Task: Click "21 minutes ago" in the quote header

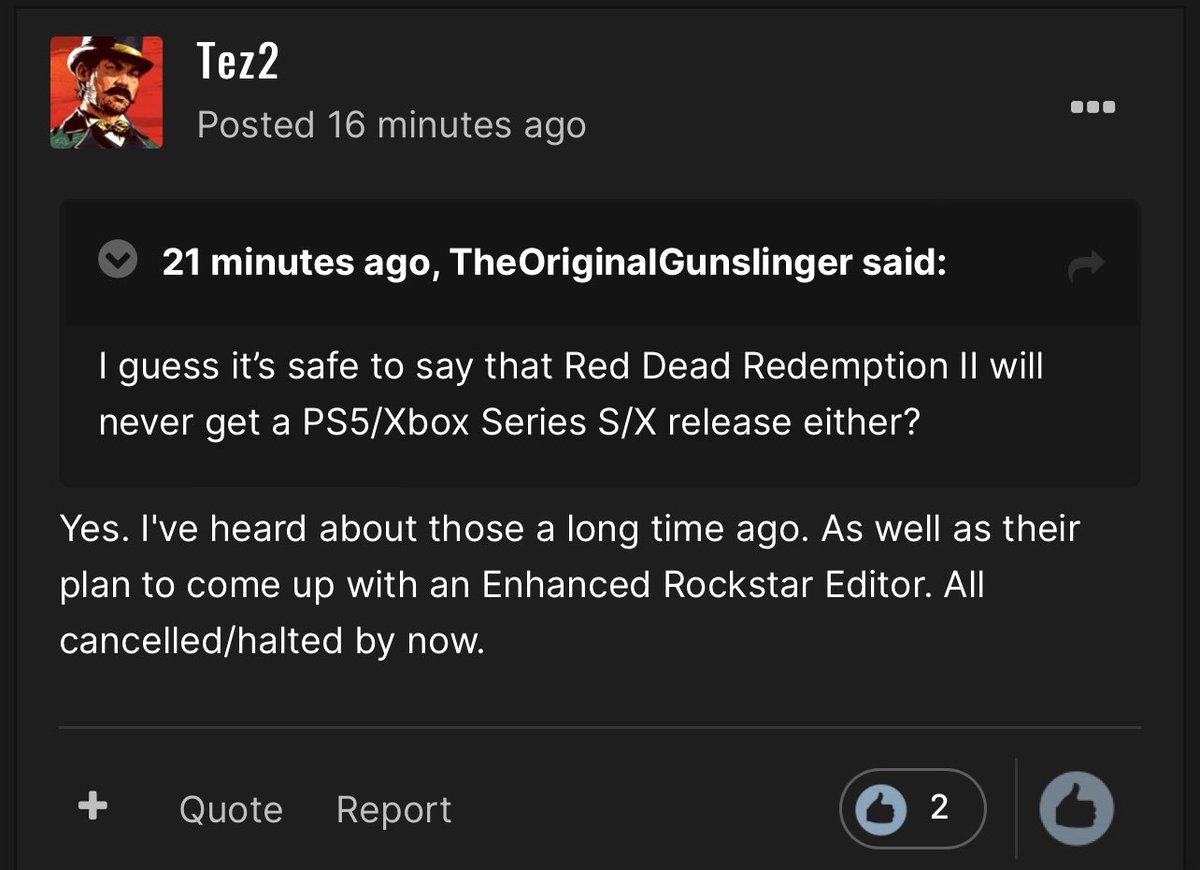Action: click(x=296, y=263)
